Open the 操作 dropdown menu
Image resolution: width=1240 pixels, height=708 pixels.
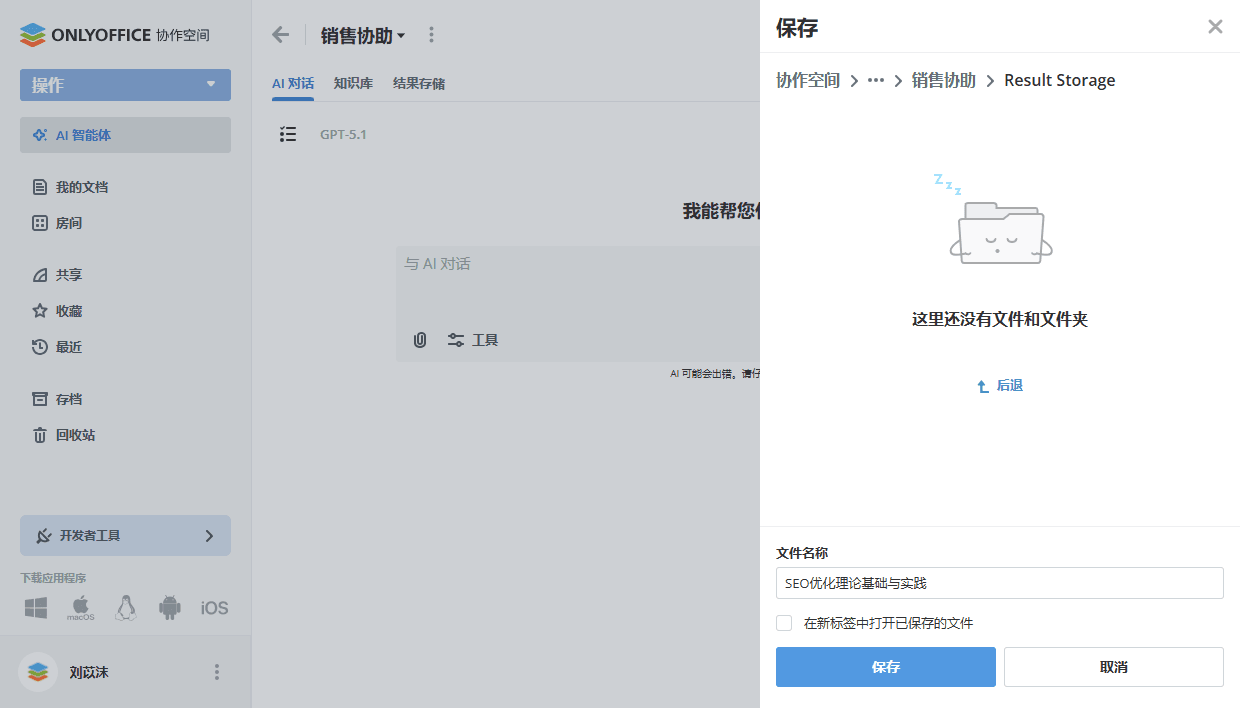click(x=124, y=85)
